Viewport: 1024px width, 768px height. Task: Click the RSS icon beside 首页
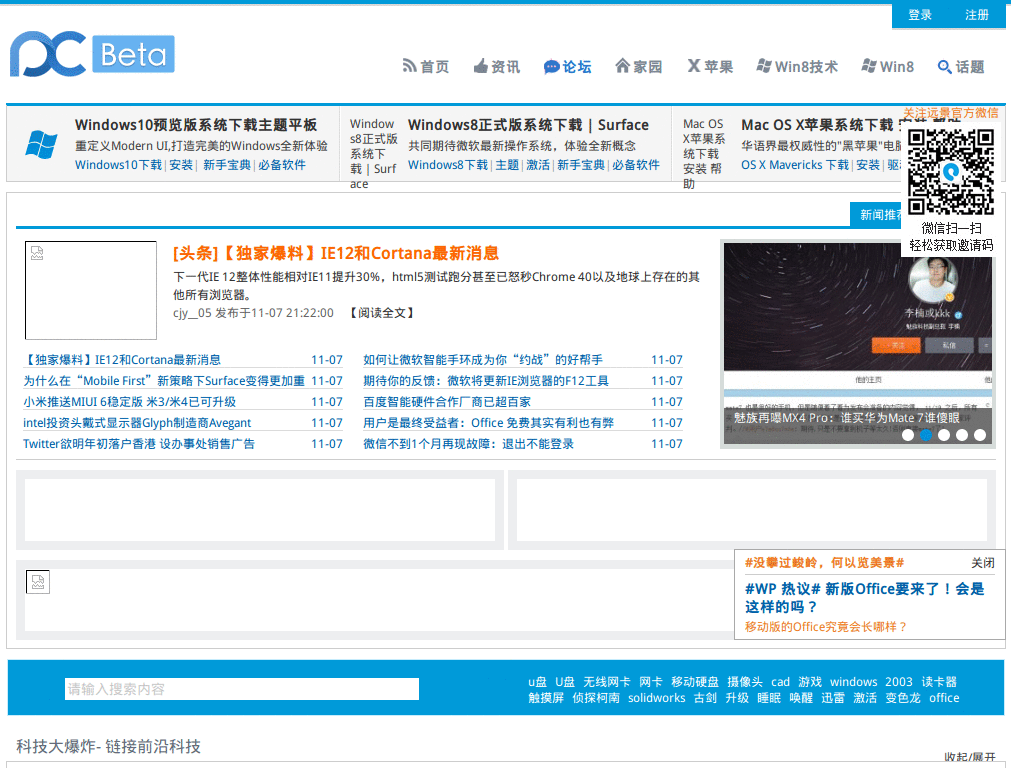[408, 67]
